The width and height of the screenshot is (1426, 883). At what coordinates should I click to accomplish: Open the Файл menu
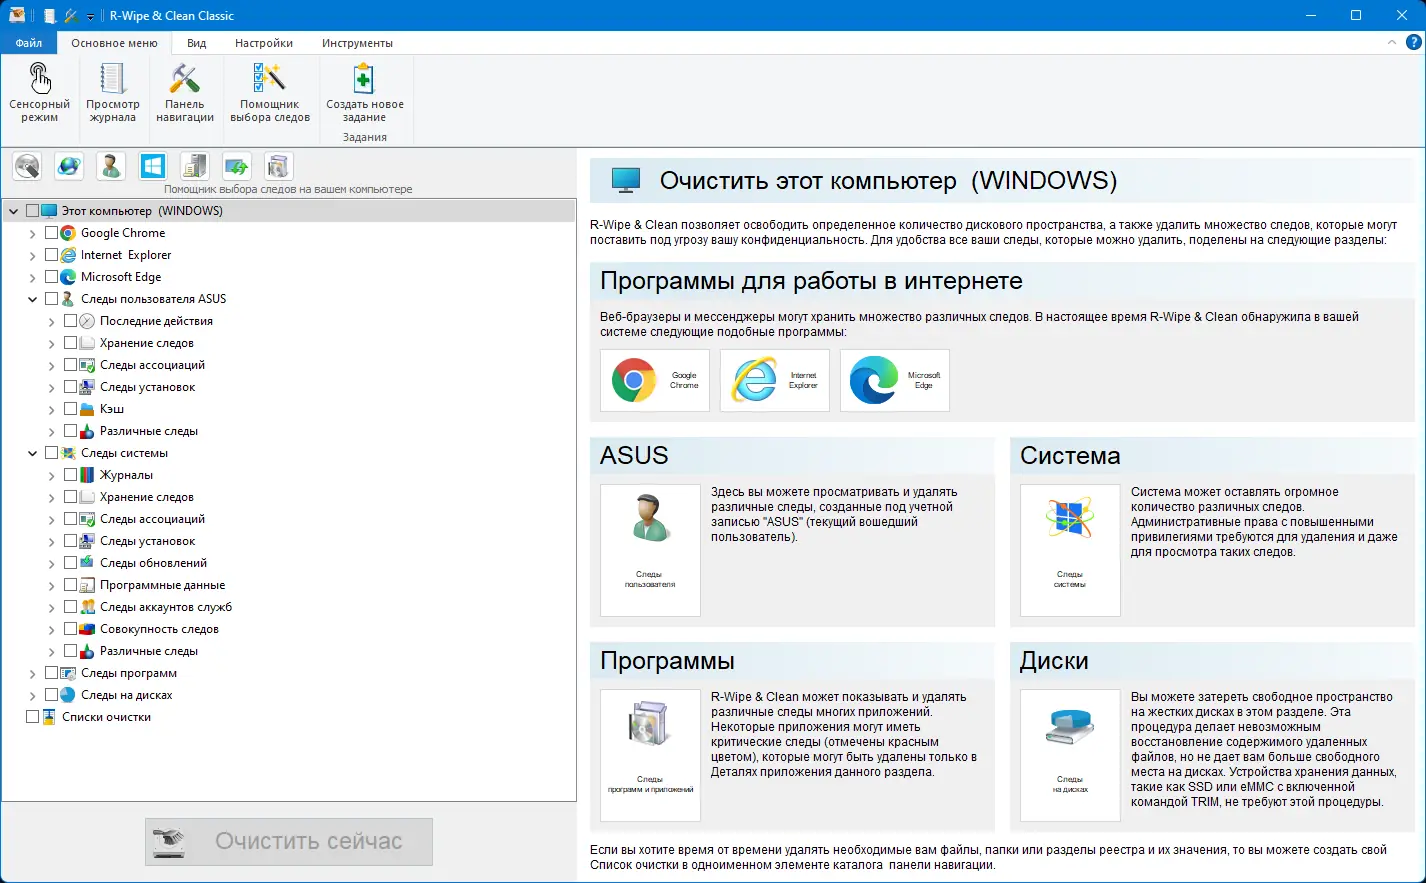pyautogui.click(x=29, y=42)
